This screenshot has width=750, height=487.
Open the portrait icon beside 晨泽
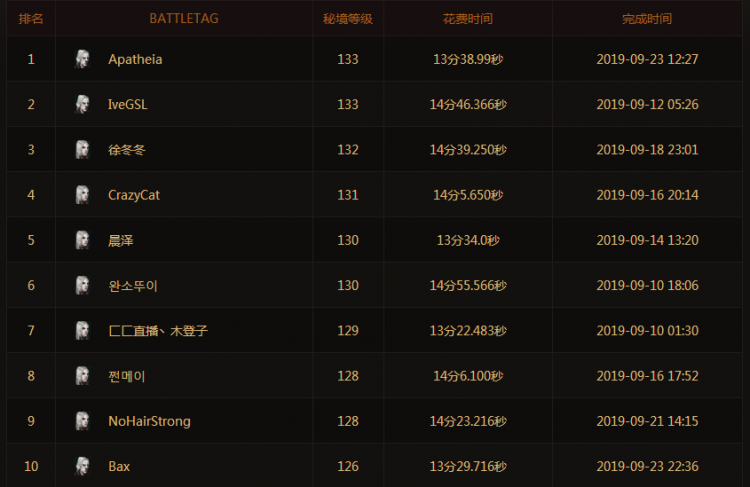[x=82, y=240]
